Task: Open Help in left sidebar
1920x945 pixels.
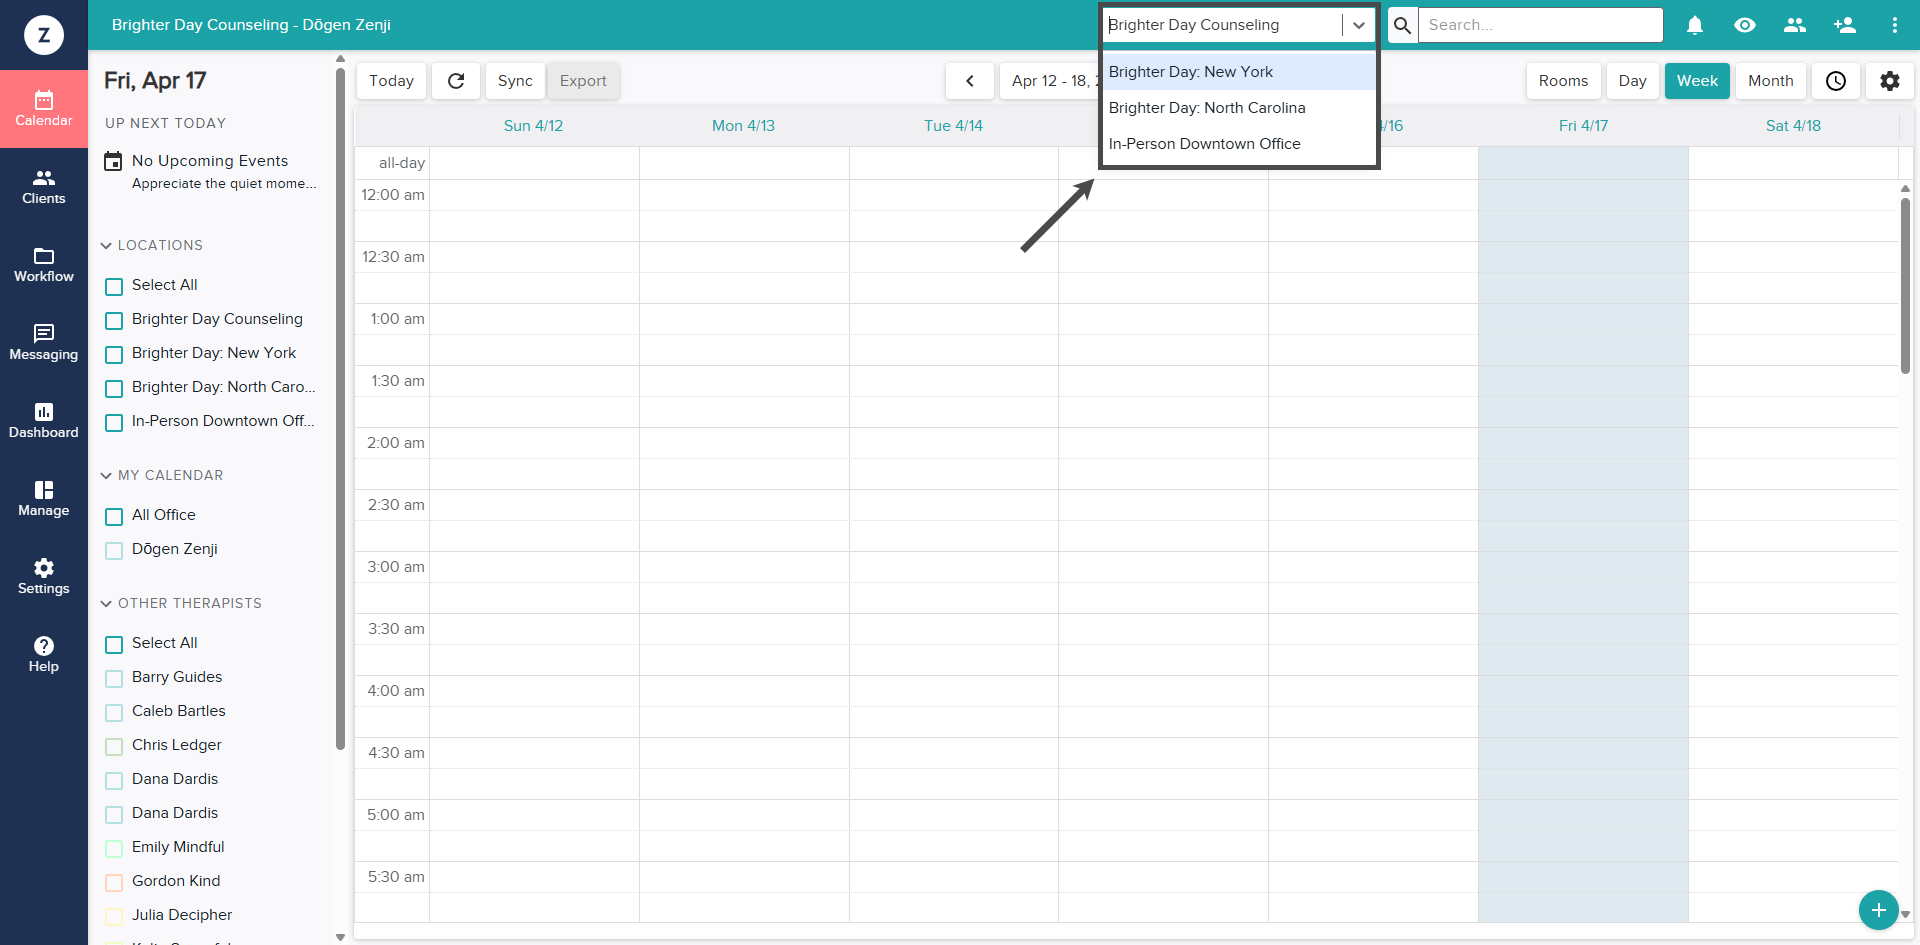Action: (44, 655)
